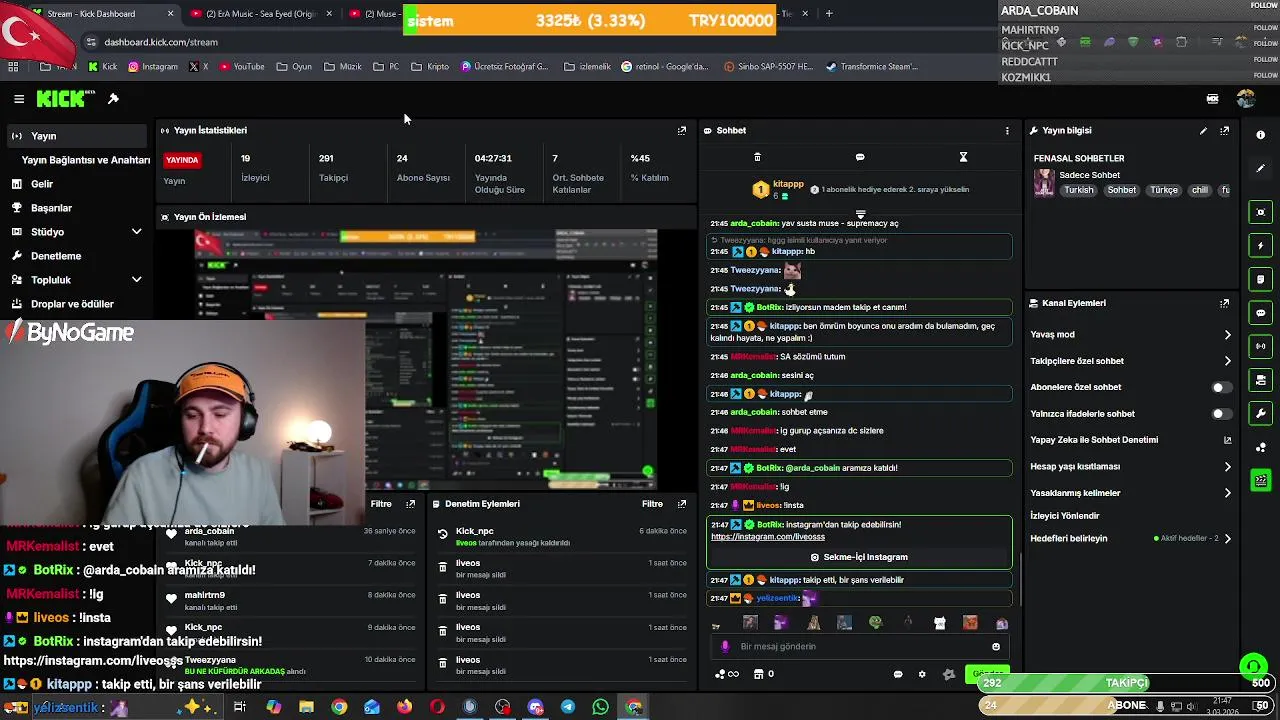This screenshot has height=720, width=1280.
Task: Pop out the Yayın bilgisi panel
Action: [x=1224, y=130]
